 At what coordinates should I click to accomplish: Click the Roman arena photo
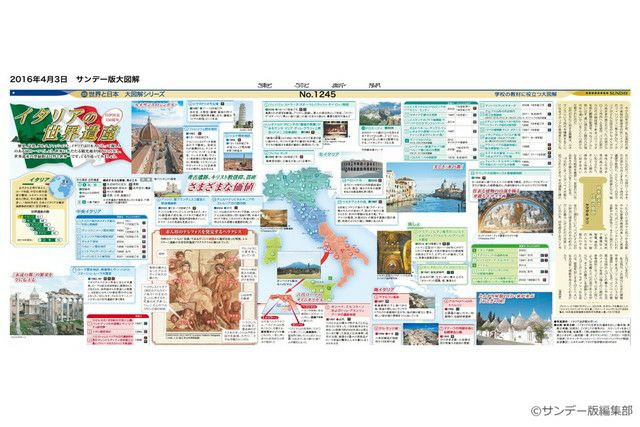[360, 168]
